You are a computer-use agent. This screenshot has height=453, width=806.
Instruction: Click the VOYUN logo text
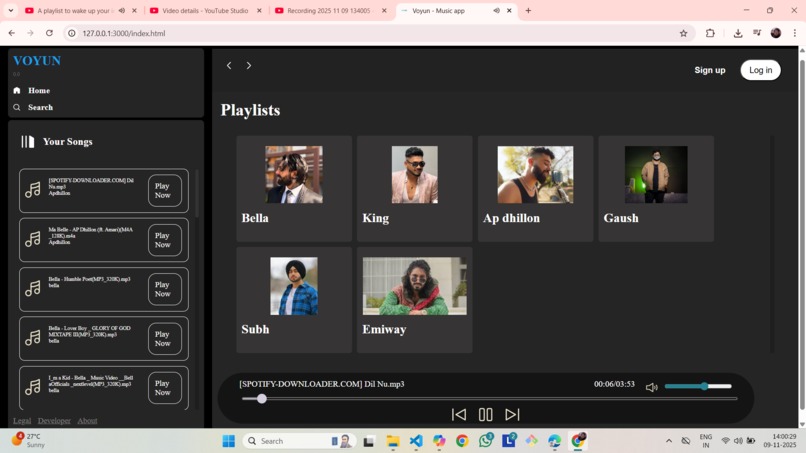pos(37,61)
